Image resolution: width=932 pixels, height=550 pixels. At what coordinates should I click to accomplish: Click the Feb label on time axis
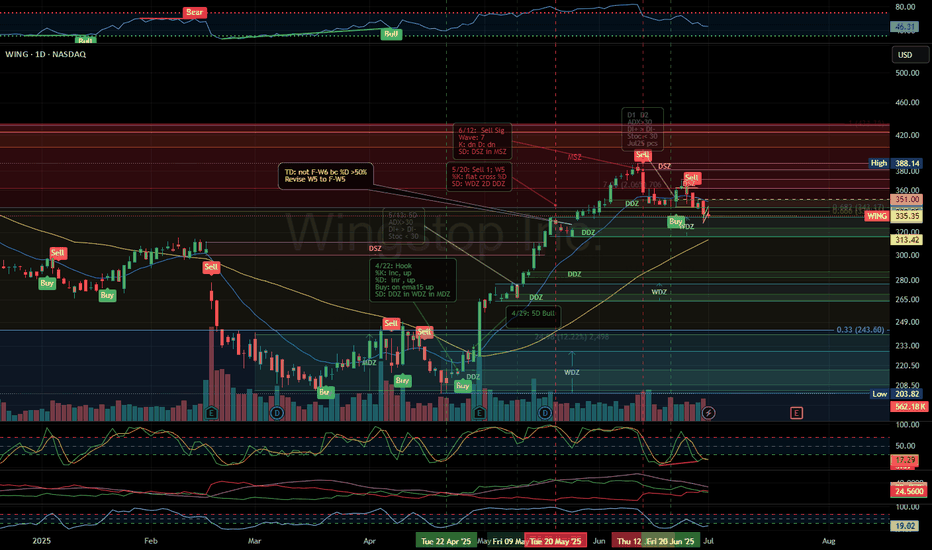151,541
